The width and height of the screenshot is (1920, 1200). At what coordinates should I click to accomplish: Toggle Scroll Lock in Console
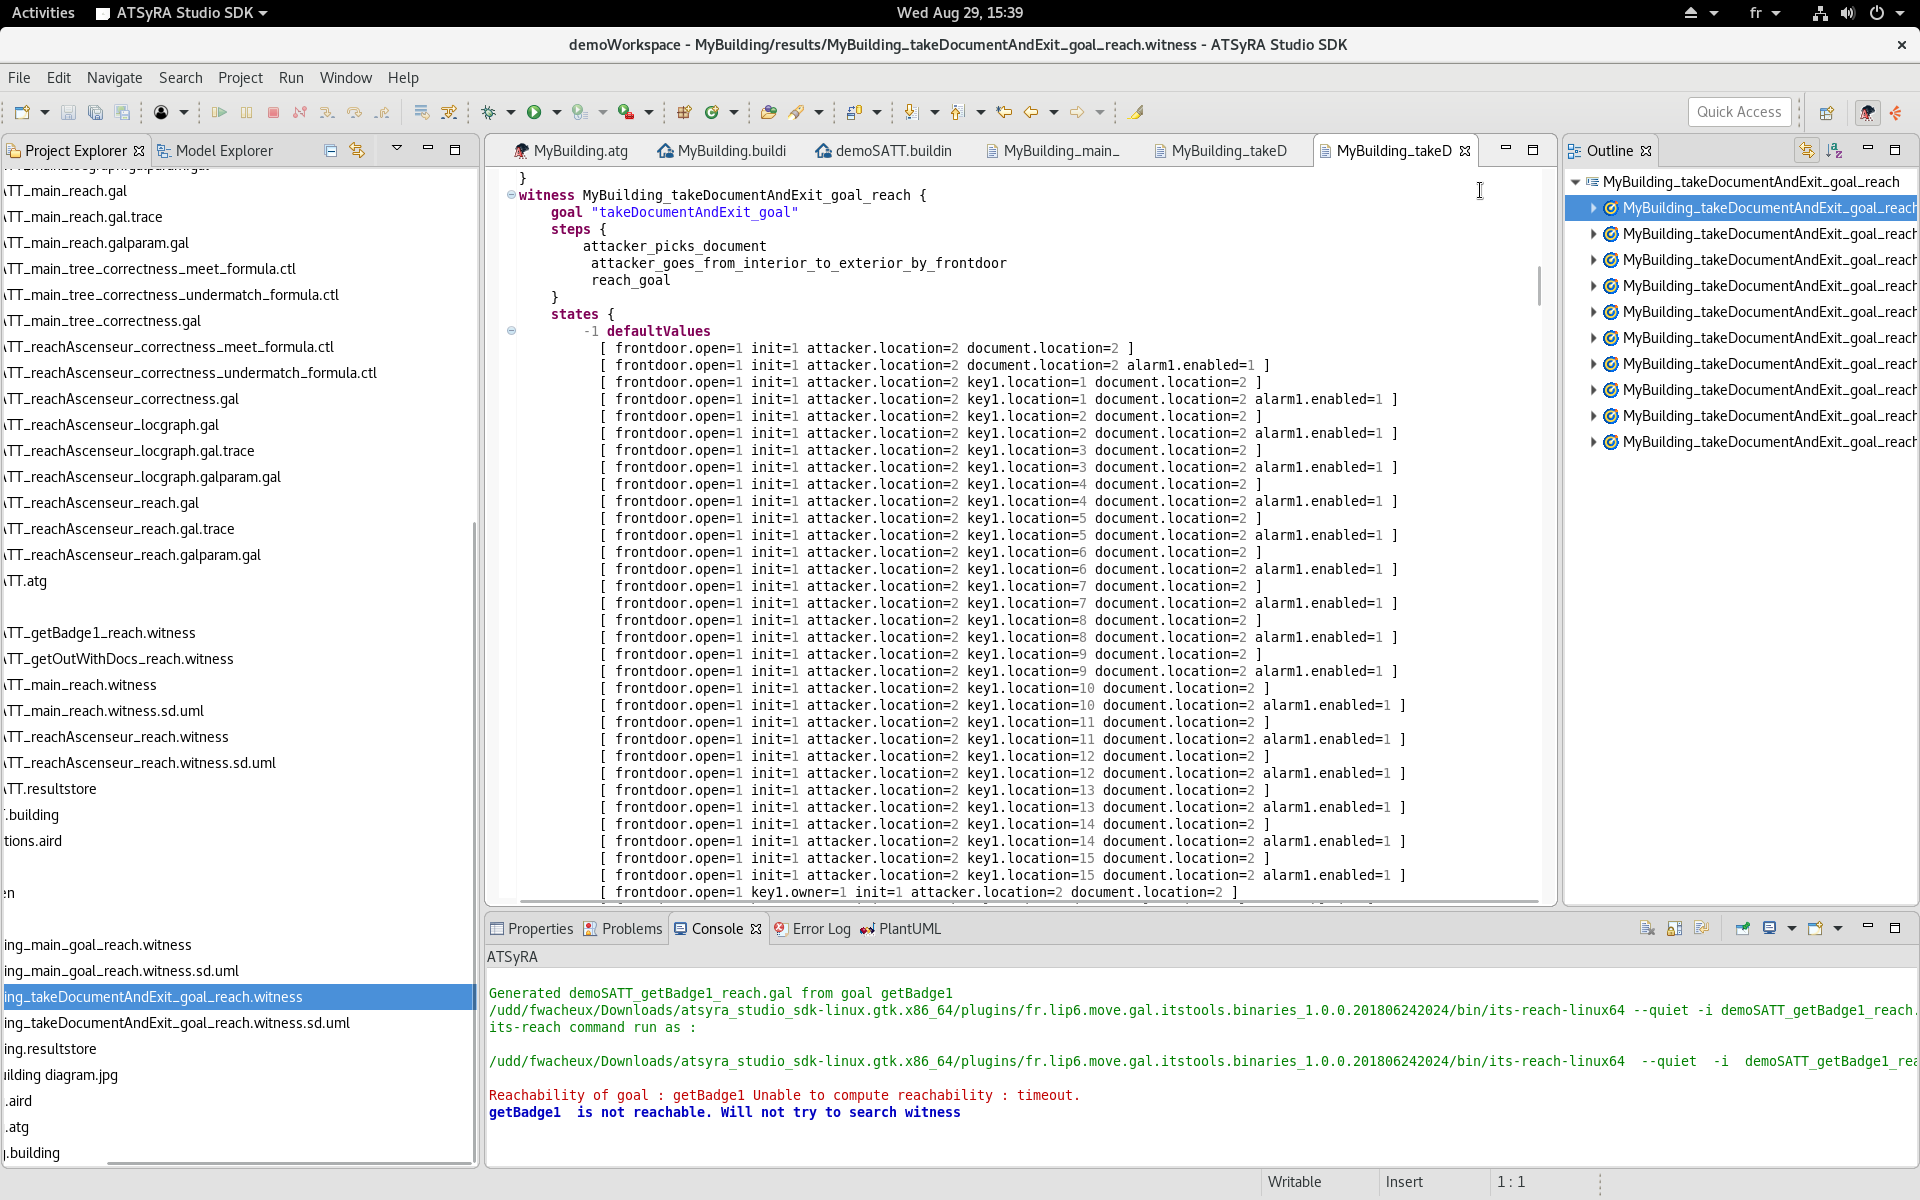click(x=1674, y=929)
